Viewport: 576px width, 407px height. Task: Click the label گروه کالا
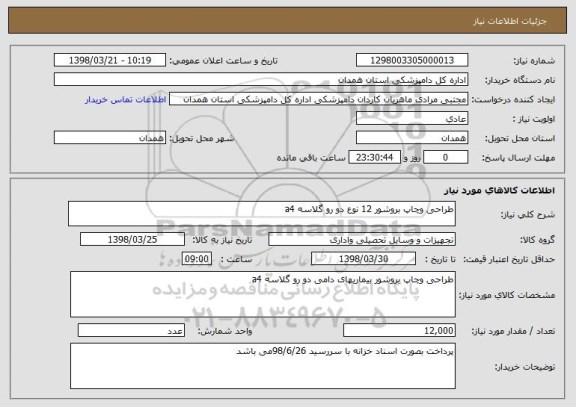(x=537, y=240)
